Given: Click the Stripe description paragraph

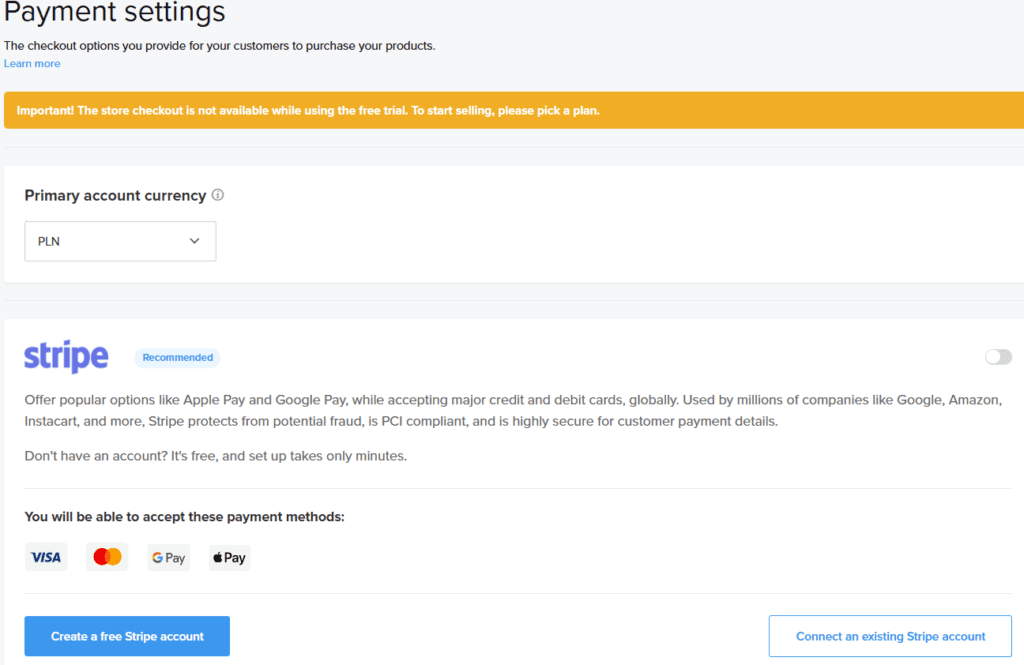Looking at the screenshot, I should click(x=512, y=410).
